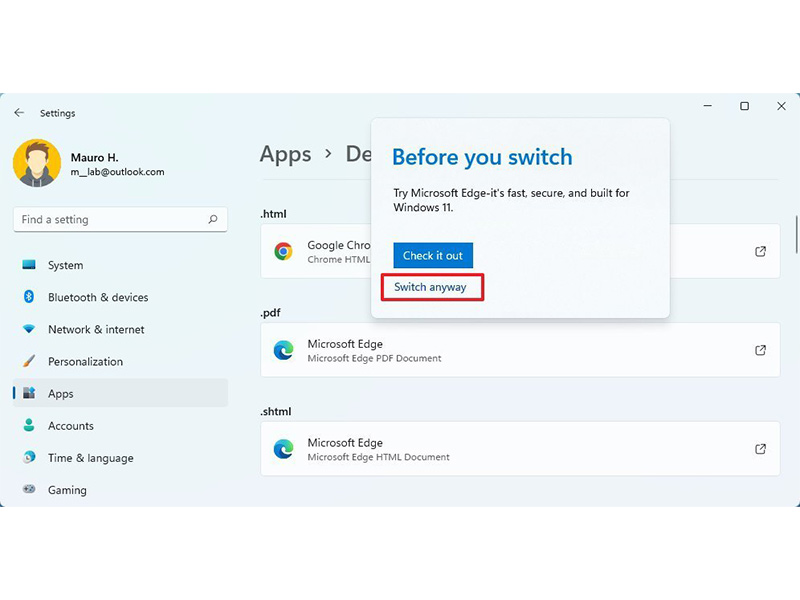This screenshot has width=800, height=600.
Task: Click the Switch anyway link
Action: (x=430, y=287)
